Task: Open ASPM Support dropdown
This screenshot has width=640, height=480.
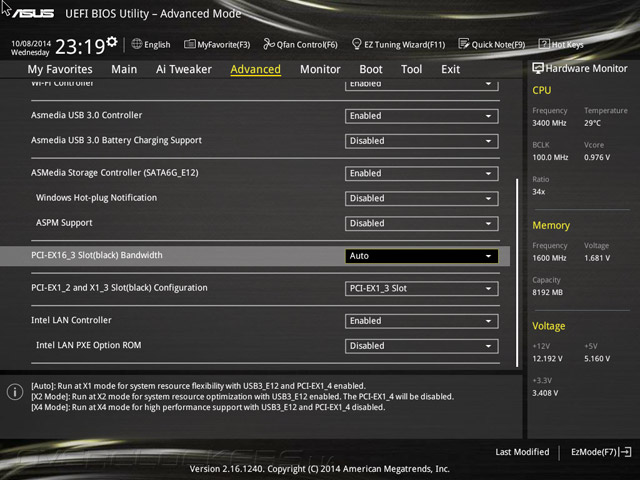Action: point(421,223)
